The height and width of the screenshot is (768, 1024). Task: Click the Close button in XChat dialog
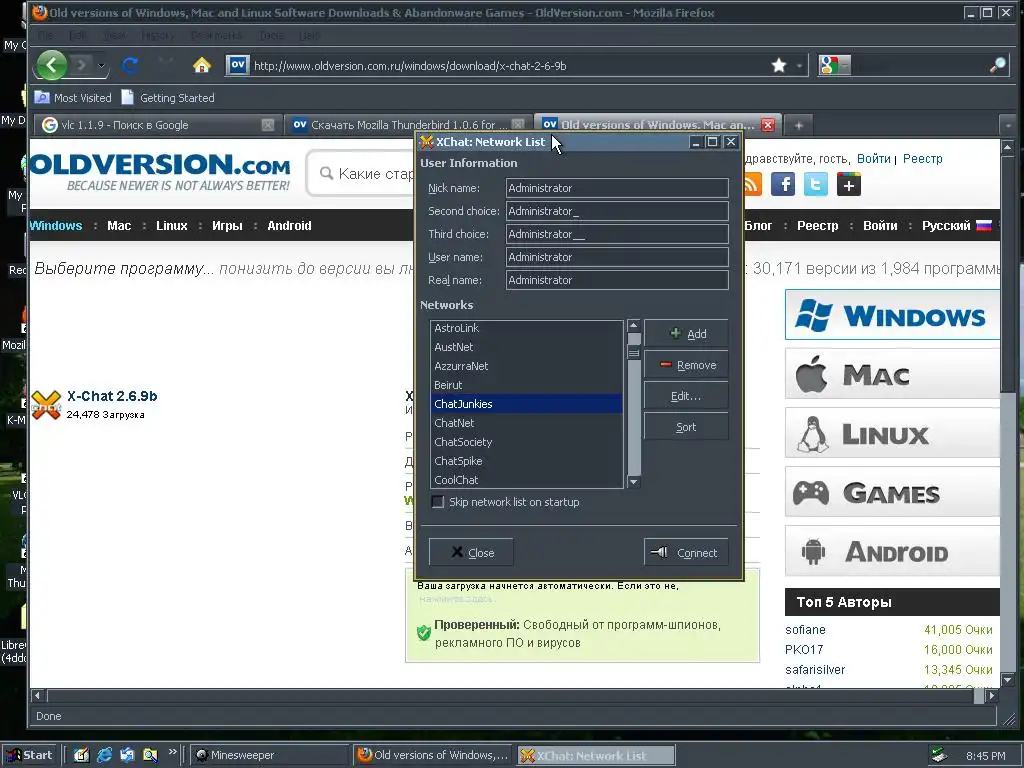[x=471, y=552]
